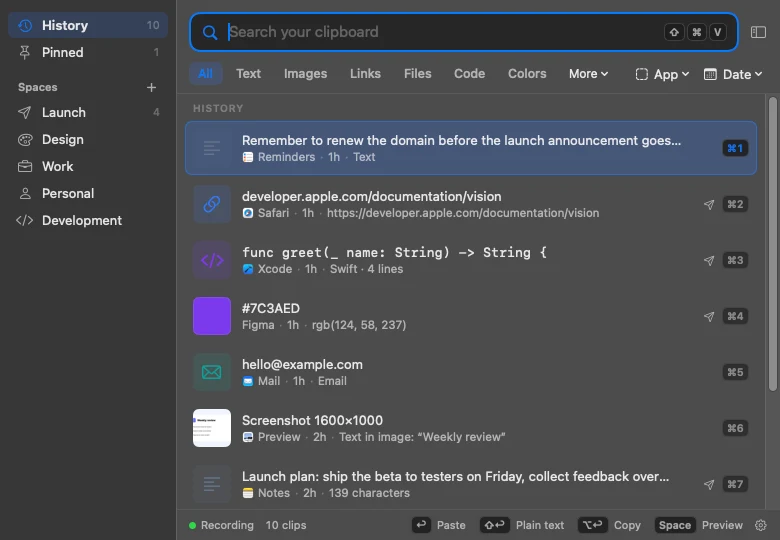Screen dimensions: 780x540
Task: Focus the Search your clipboard field
Action: pos(464,32)
